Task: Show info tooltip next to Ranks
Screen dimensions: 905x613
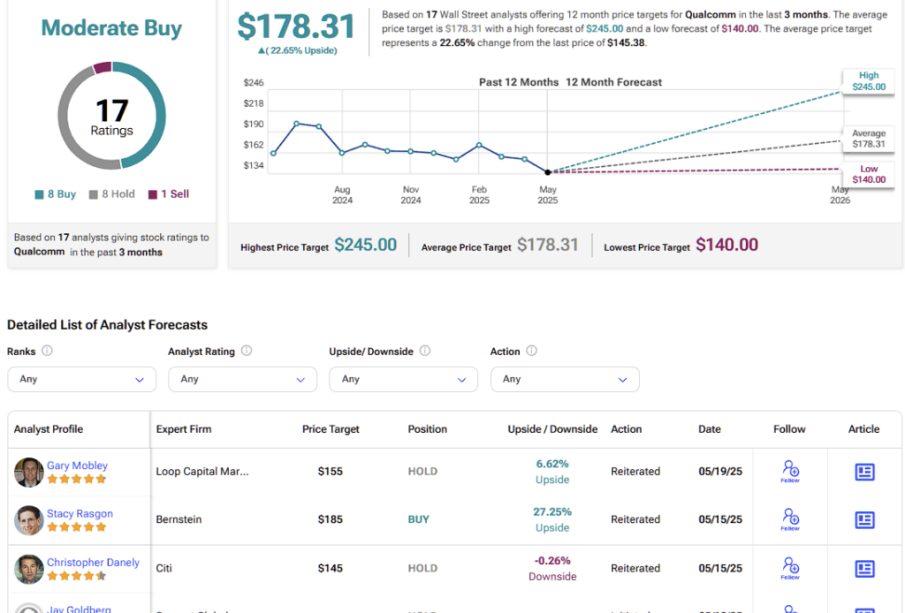Action: click(x=47, y=350)
